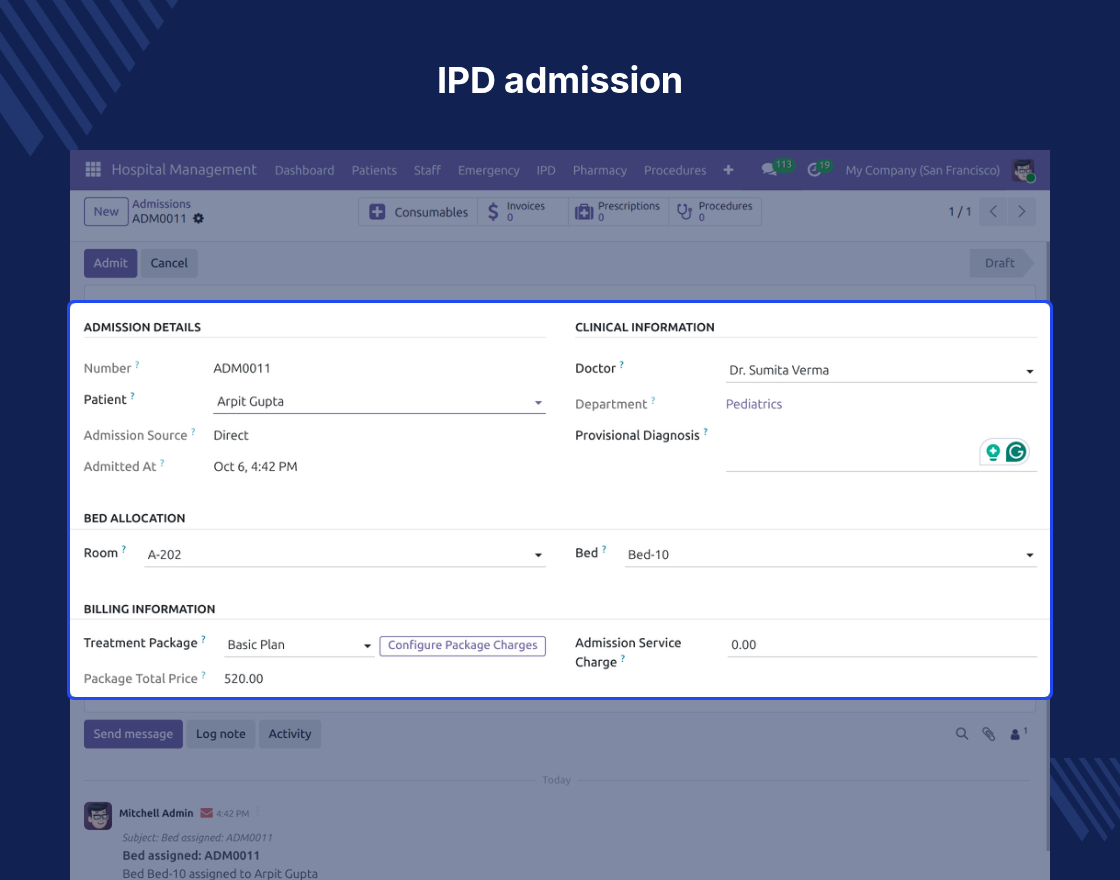The width and height of the screenshot is (1120, 880).
Task: Click the help tooltip beside Room label
Action: point(124,549)
